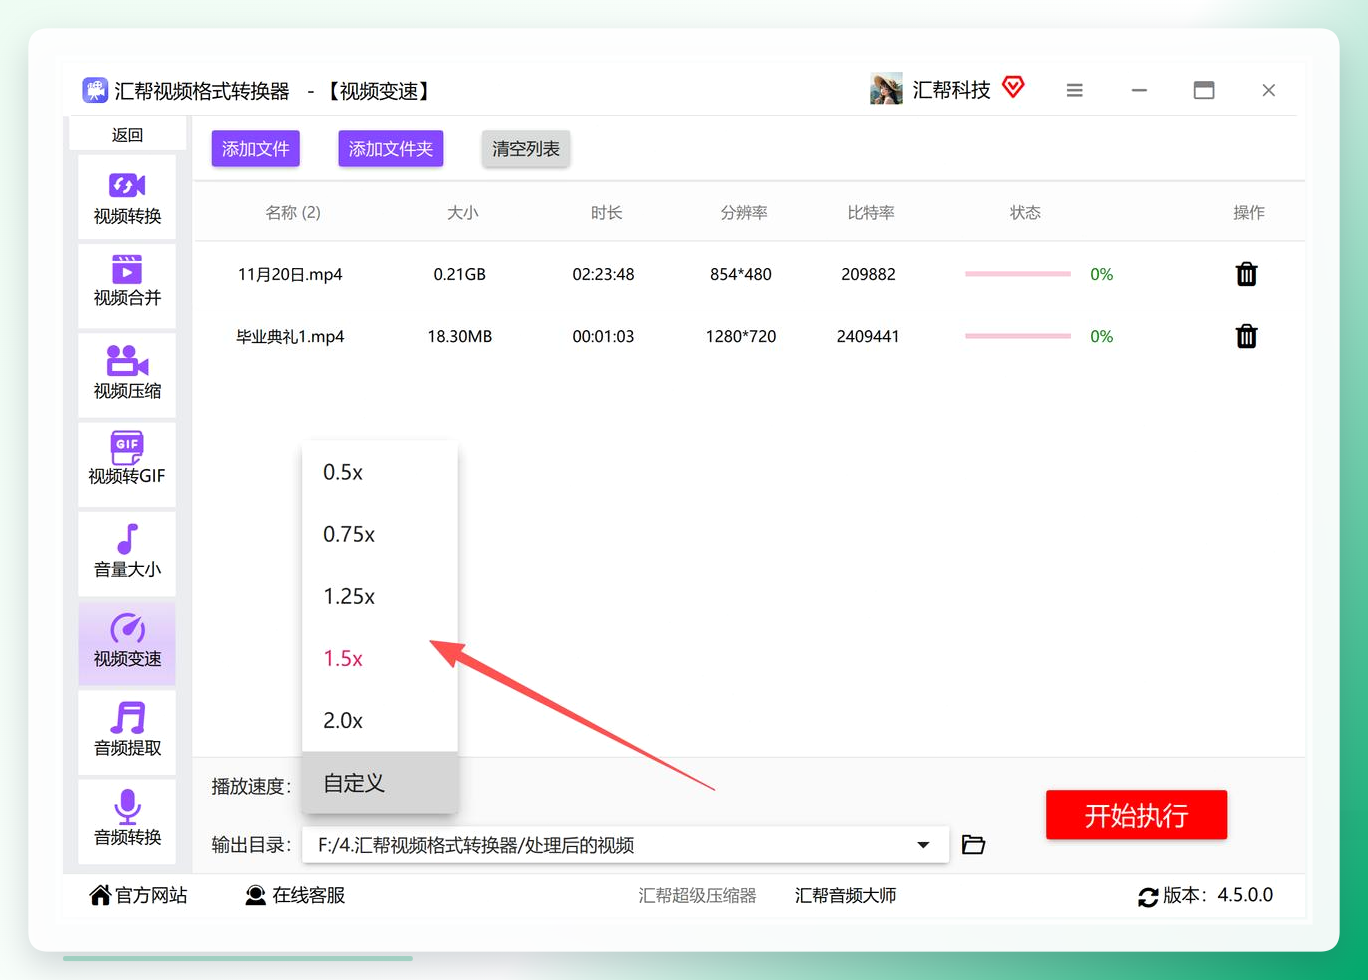Click the 汇帮科技 user avatar

click(886, 89)
